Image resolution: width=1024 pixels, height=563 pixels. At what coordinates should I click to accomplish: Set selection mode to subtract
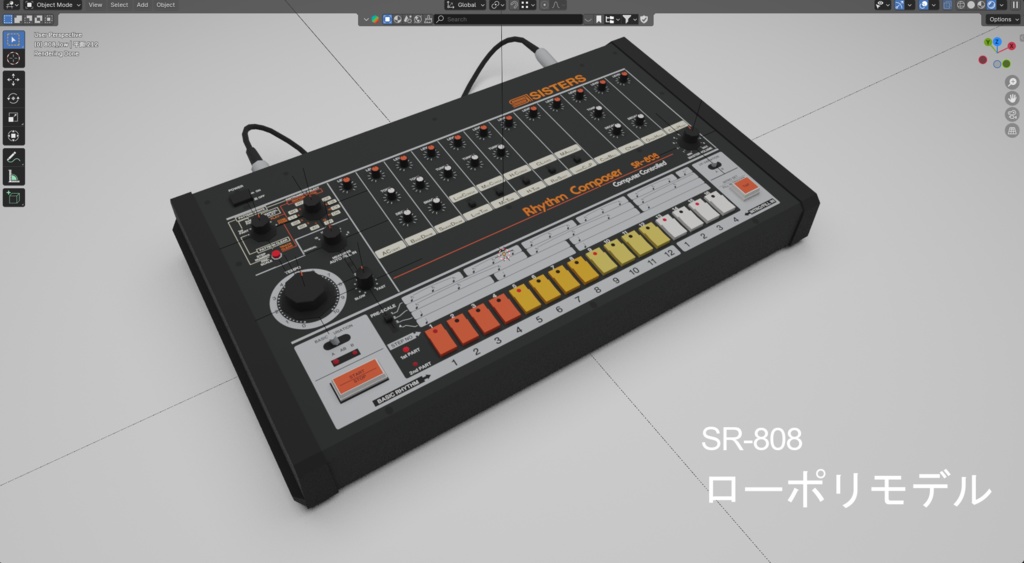(28, 19)
